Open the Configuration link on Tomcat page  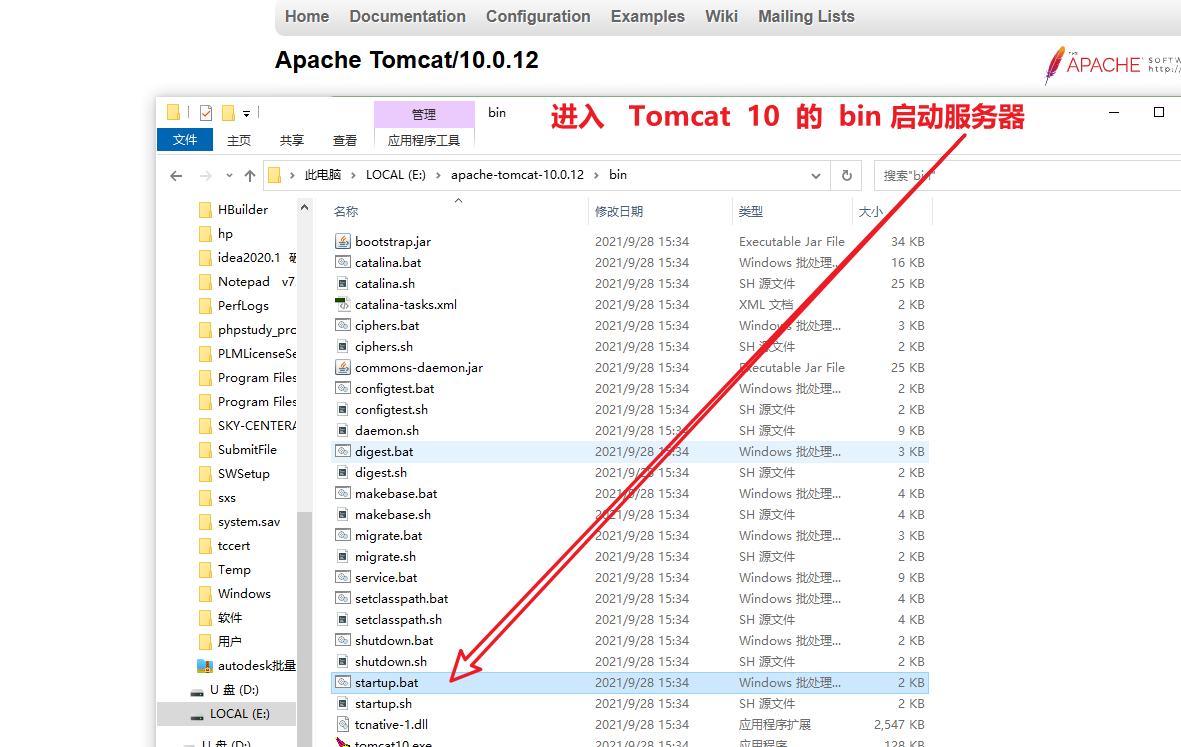point(538,17)
